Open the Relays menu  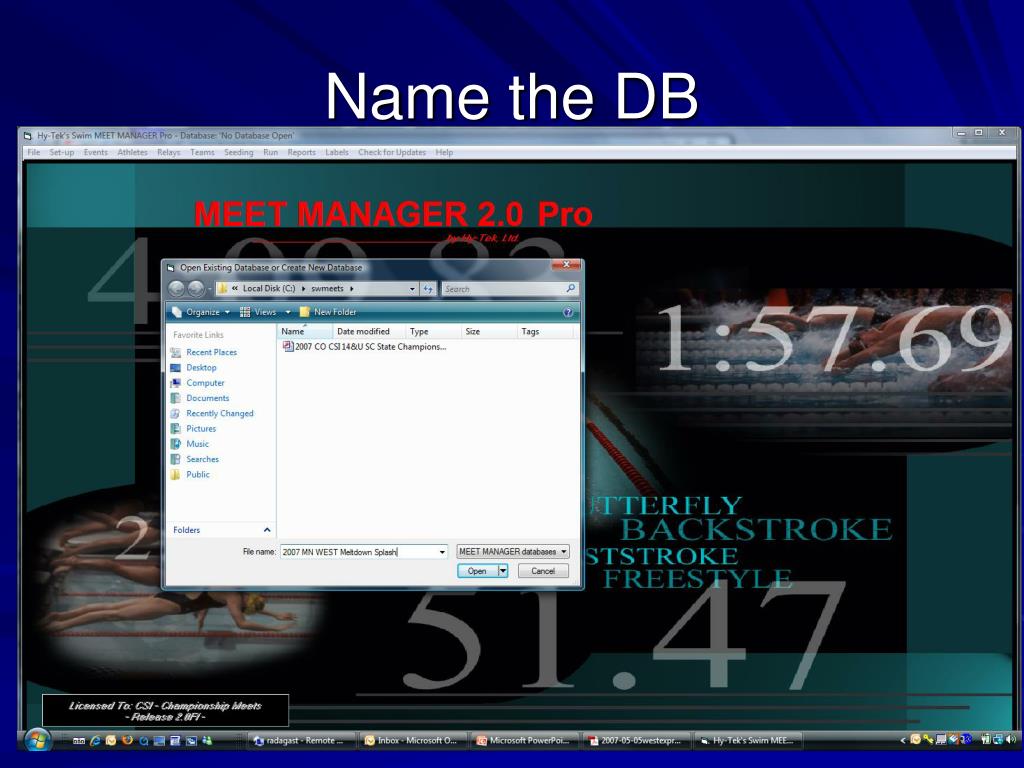[168, 152]
